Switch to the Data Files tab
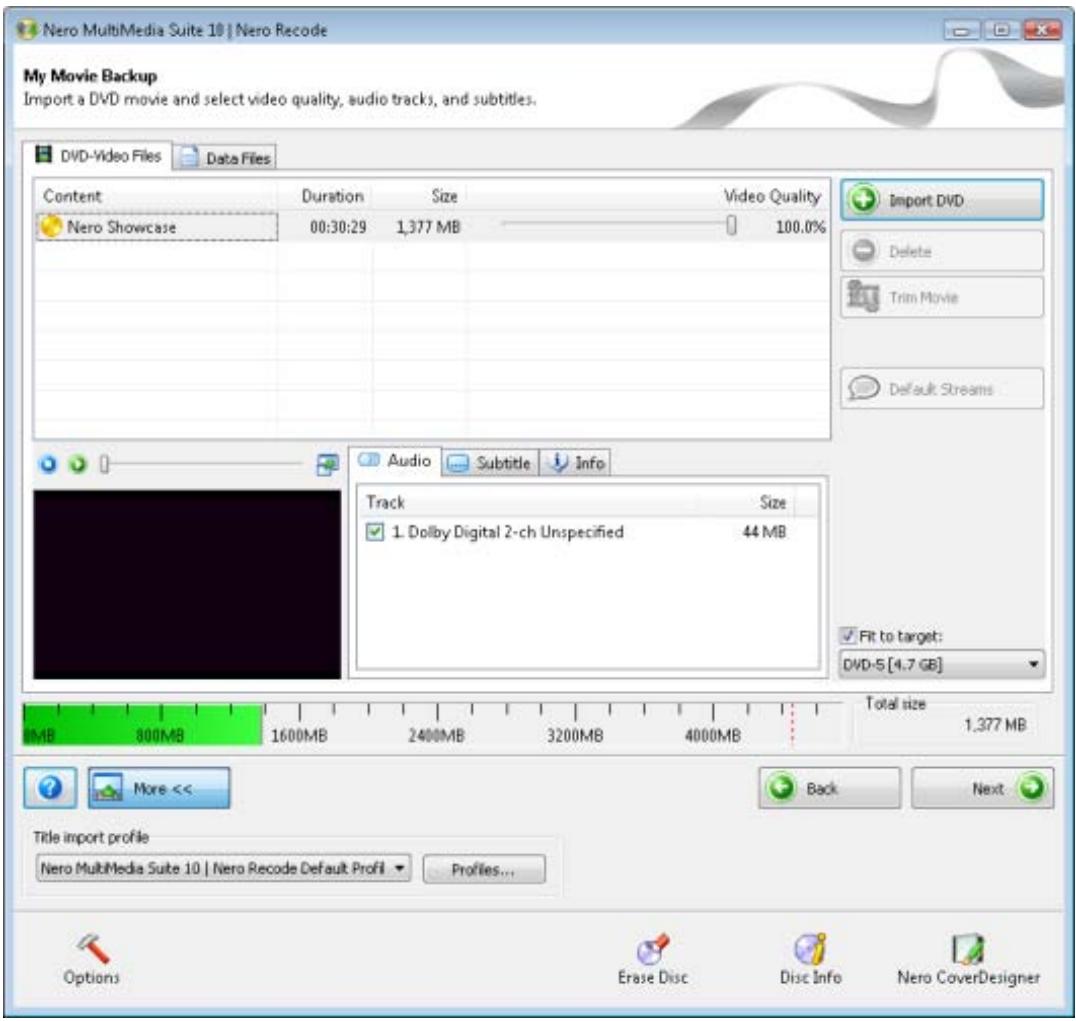This screenshot has width=1076, height=1021. (x=226, y=158)
